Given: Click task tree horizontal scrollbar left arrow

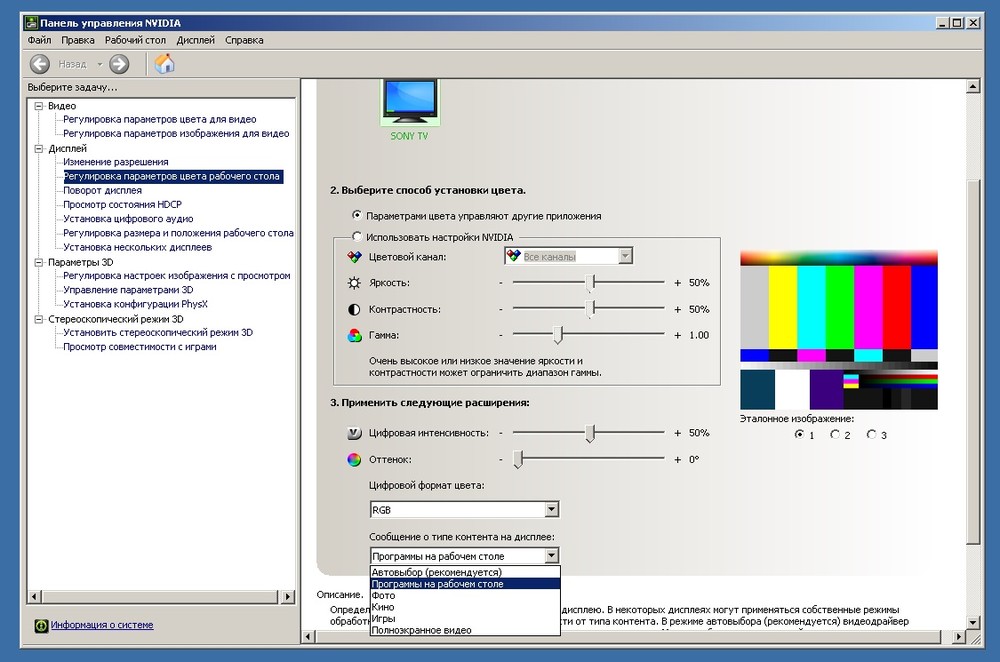Looking at the screenshot, I should click(34, 597).
